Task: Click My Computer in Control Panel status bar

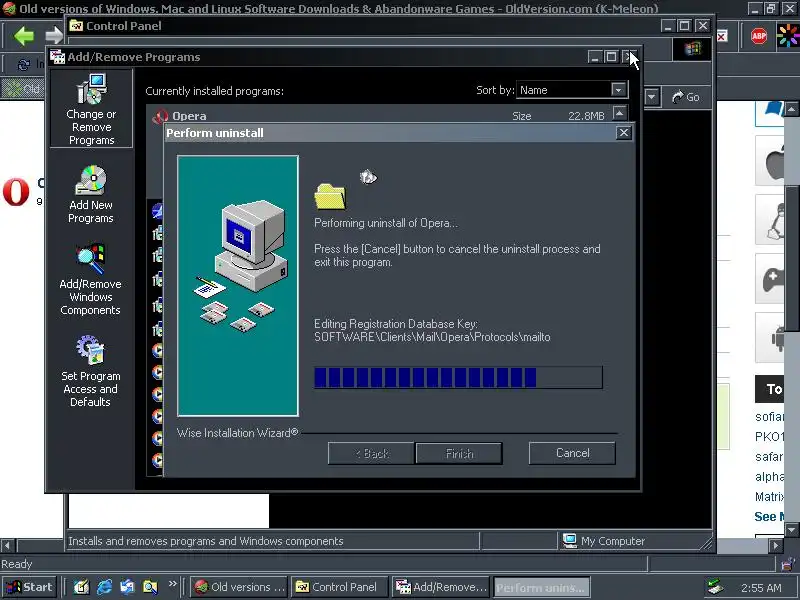Action: tap(604, 541)
